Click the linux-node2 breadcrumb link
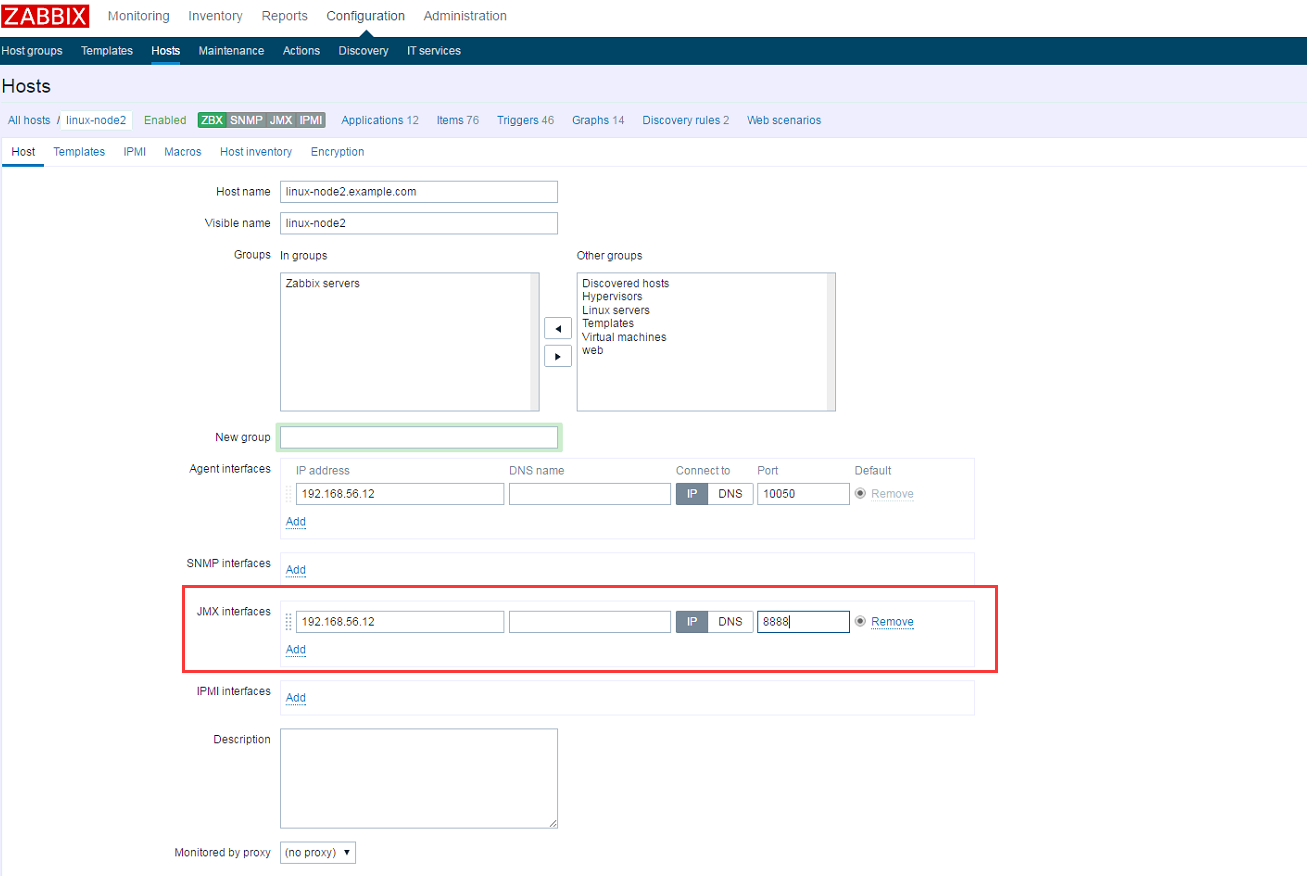This screenshot has width=1307, height=876. [96, 120]
